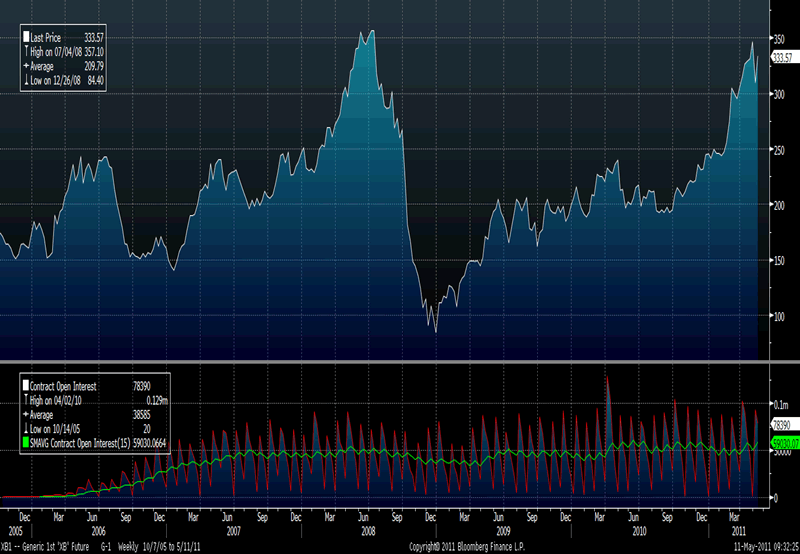This screenshot has width=800, height=554.
Task: Click the July 2008 price peak on chart
Action: coord(373,32)
